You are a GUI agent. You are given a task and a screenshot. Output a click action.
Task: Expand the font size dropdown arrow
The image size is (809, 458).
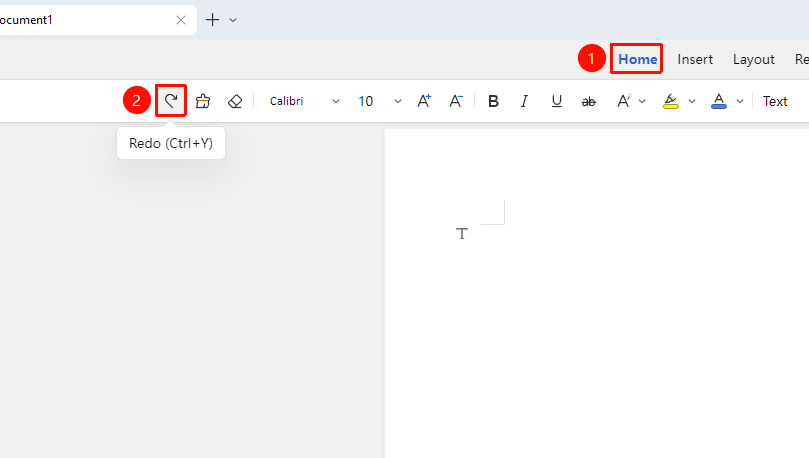(x=398, y=102)
